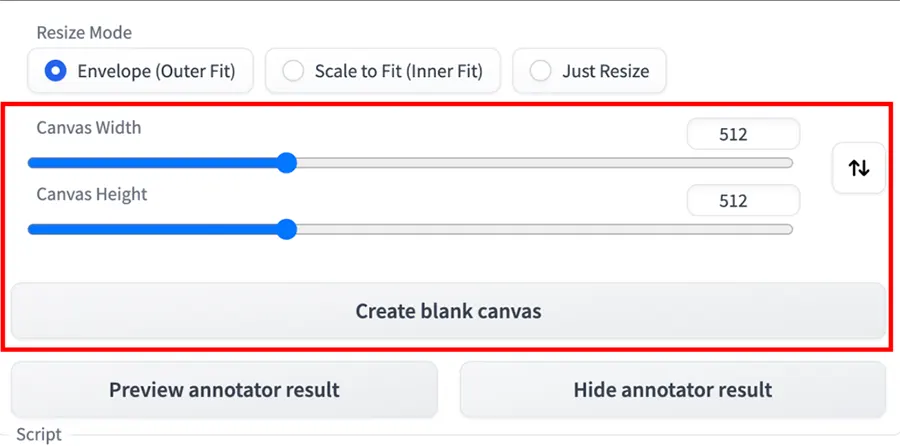Click Preview annotator result button
Viewport: 900px width, 446px height.
point(224,389)
